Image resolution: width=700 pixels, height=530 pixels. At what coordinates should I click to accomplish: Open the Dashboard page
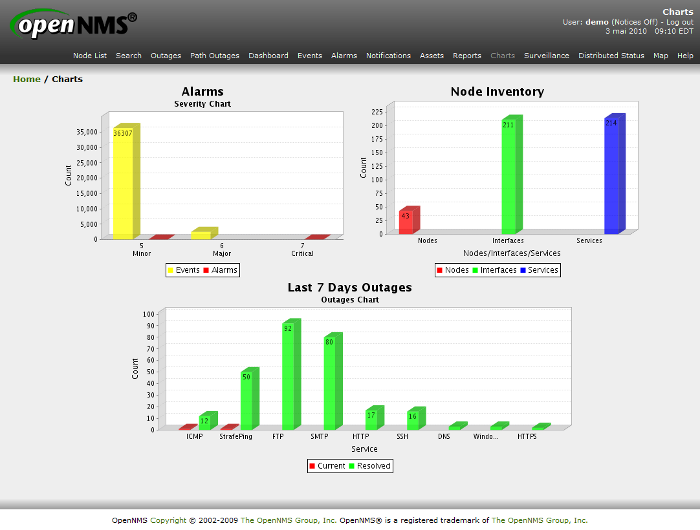pyautogui.click(x=268, y=56)
